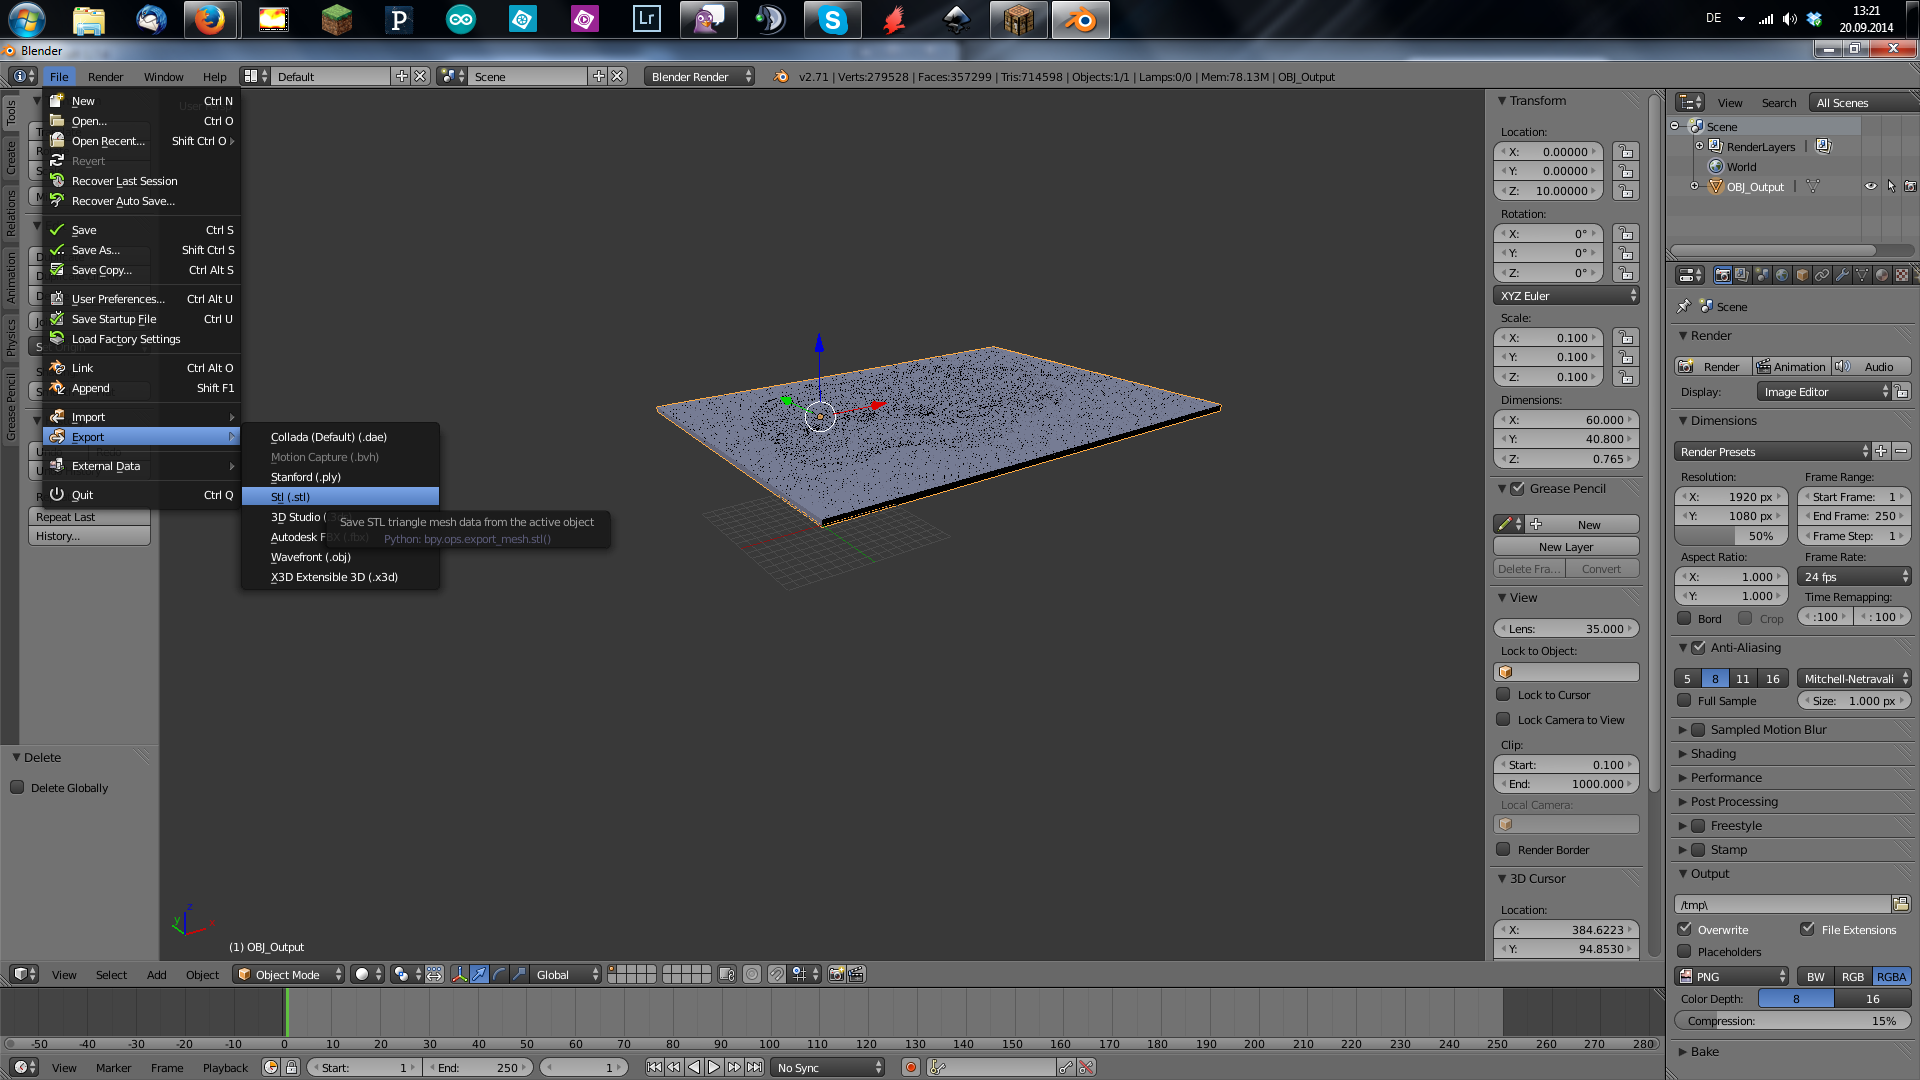Enable the Lock Camera to View checkbox
The height and width of the screenshot is (1080, 1920).
tap(1504, 719)
